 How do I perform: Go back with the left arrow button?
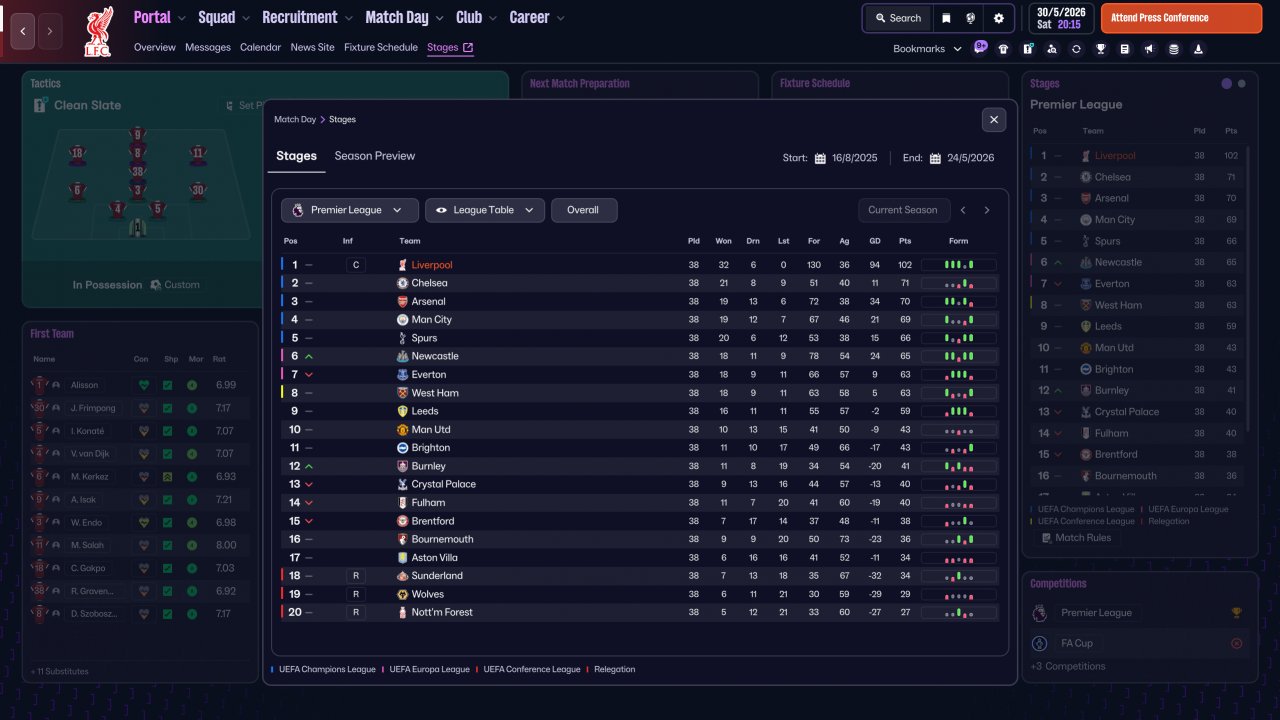point(22,31)
